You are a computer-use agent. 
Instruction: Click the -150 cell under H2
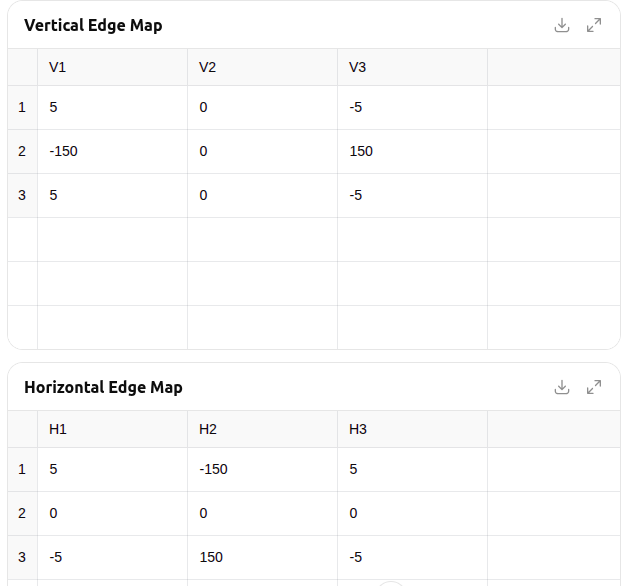pyautogui.click(x=262, y=469)
